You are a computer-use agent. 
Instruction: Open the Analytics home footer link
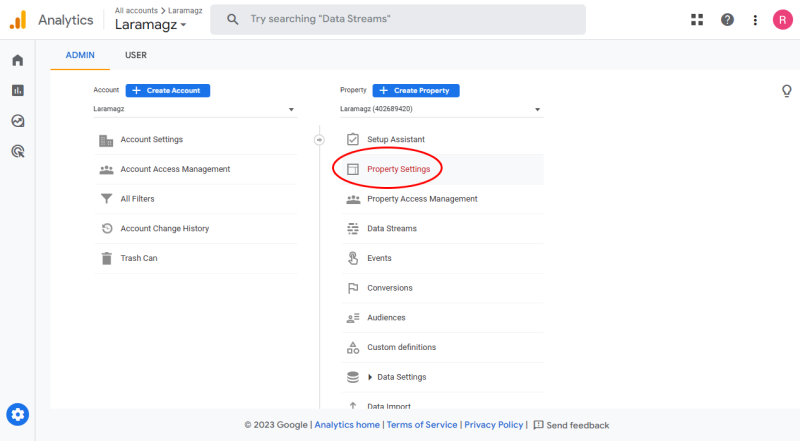[347, 425]
